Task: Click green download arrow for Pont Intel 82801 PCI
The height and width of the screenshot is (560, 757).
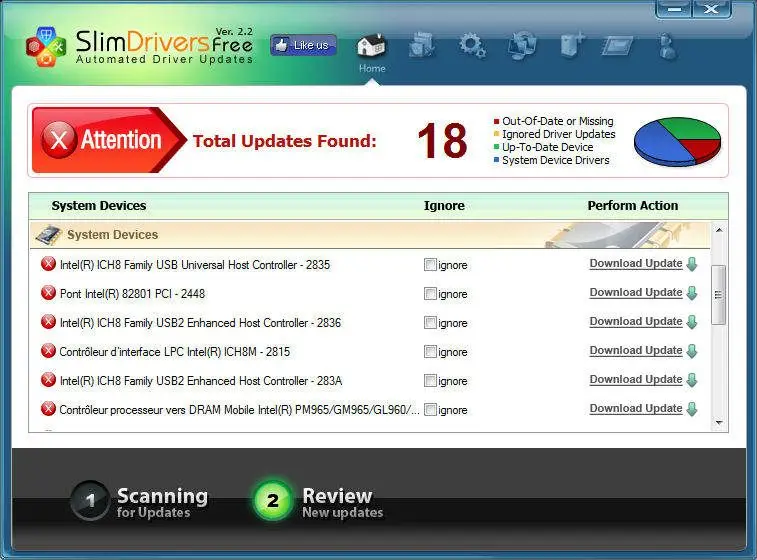Action: click(692, 293)
